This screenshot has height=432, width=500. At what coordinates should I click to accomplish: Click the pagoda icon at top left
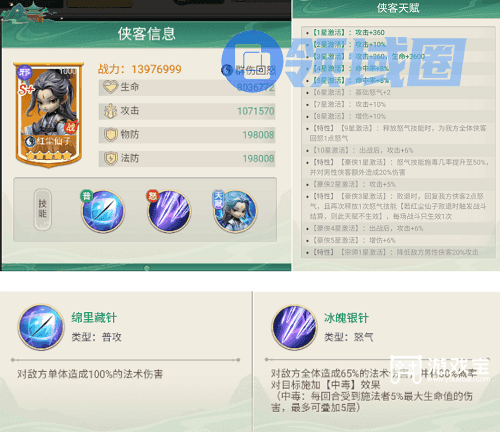click(32, 12)
